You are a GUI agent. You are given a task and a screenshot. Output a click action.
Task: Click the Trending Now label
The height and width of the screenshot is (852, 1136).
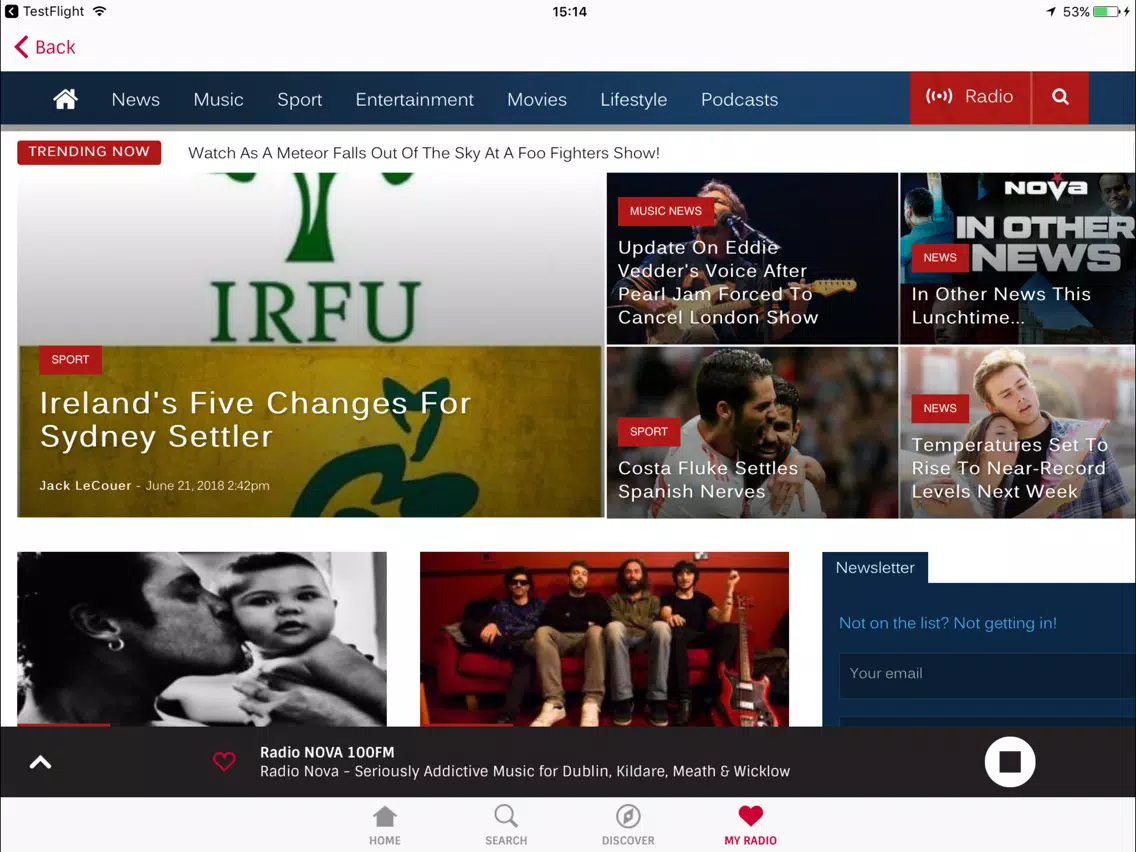click(x=89, y=152)
